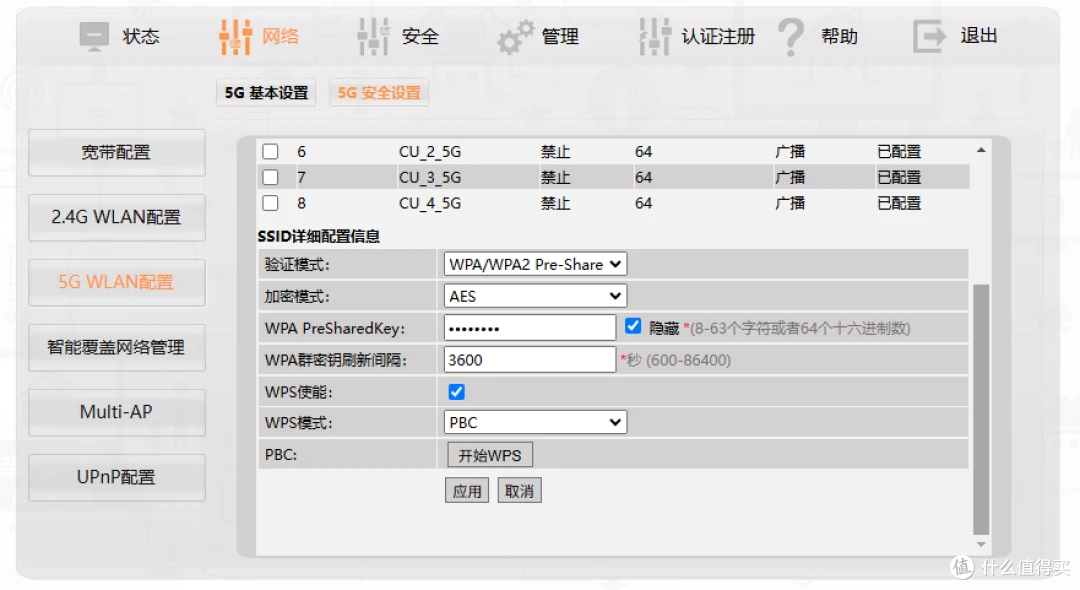
Task: Click the WPS使能 row label
Action: [x=299, y=392]
